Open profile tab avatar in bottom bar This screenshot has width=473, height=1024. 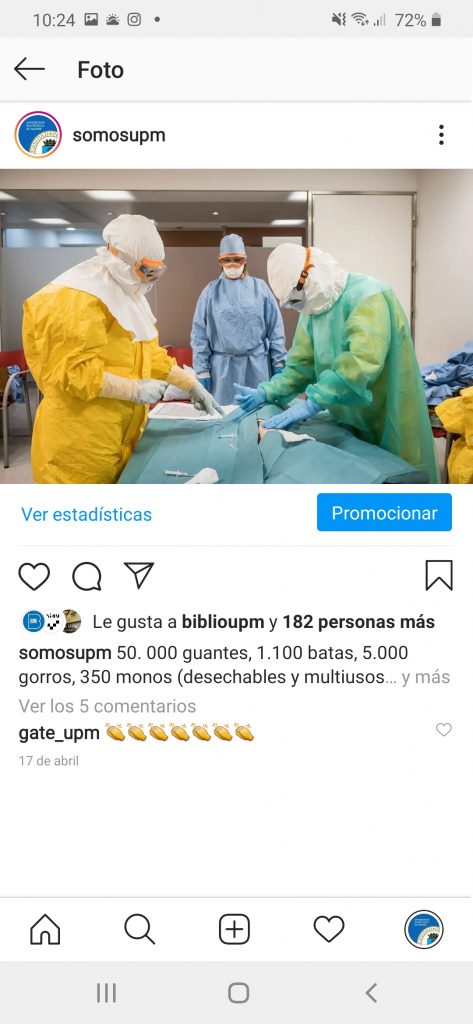423,929
